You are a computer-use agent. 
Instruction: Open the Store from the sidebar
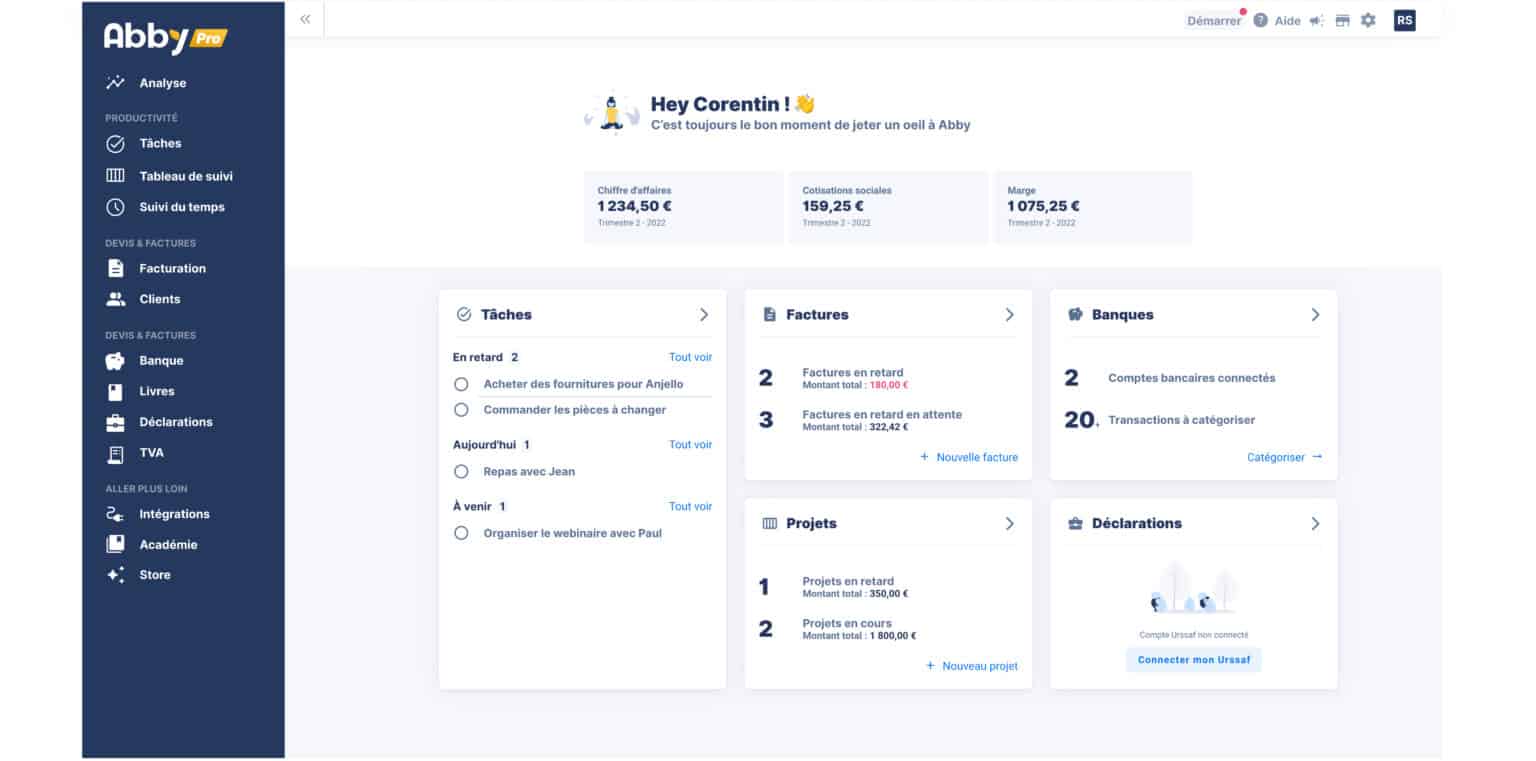(x=154, y=574)
